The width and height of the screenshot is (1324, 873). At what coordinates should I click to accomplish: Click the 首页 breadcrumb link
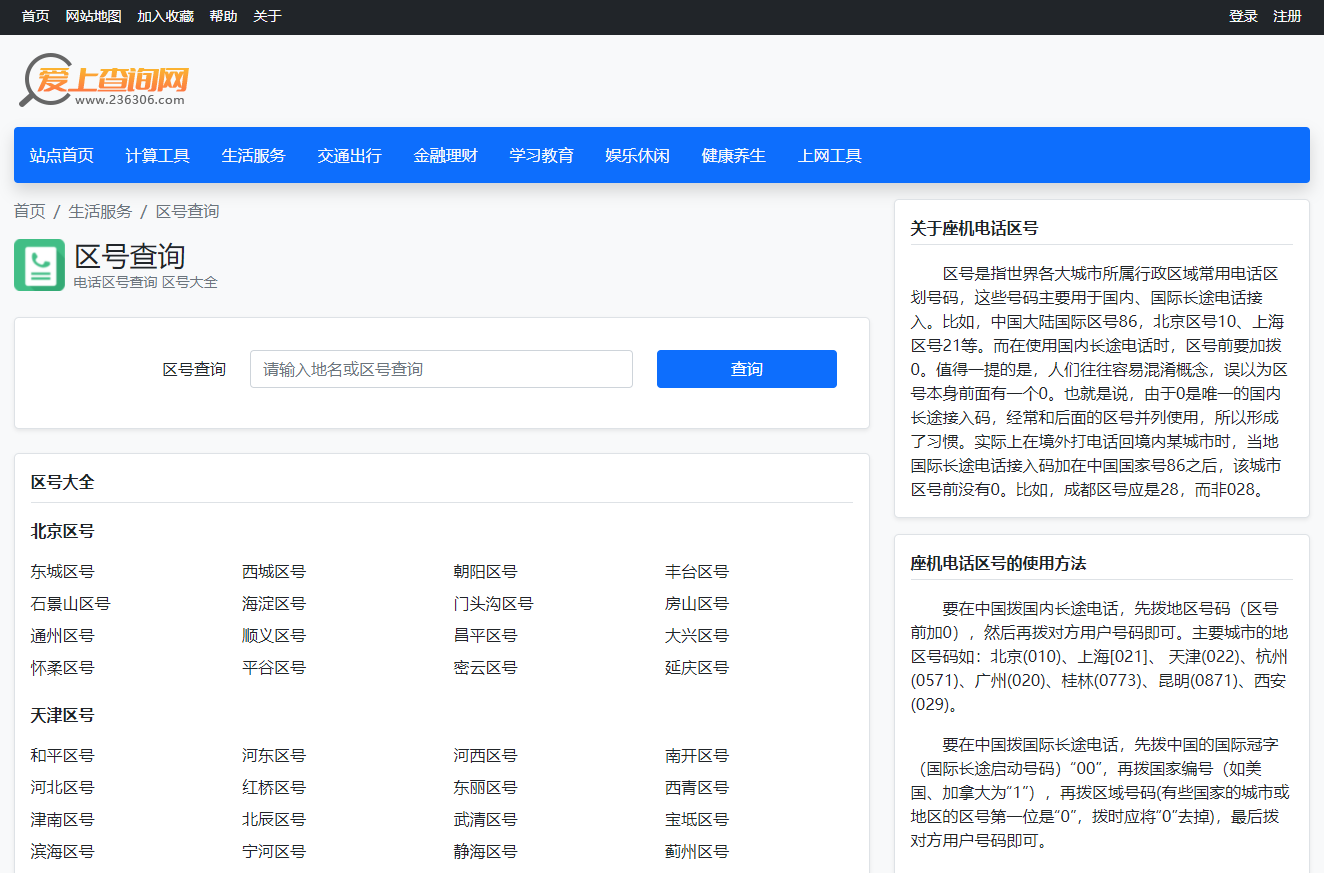[29, 211]
